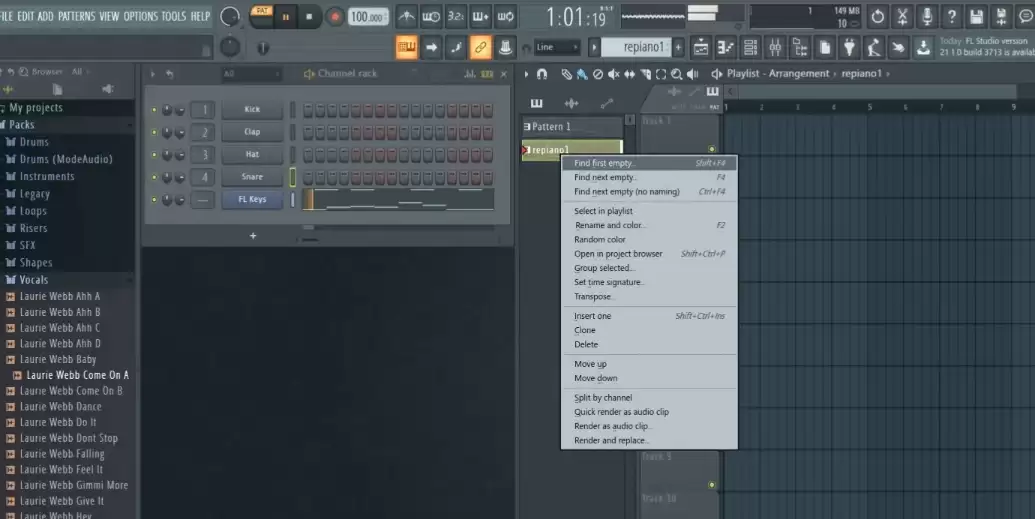1035x519 pixels.
Task: Select the playlist mute tool
Action: coord(613,74)
